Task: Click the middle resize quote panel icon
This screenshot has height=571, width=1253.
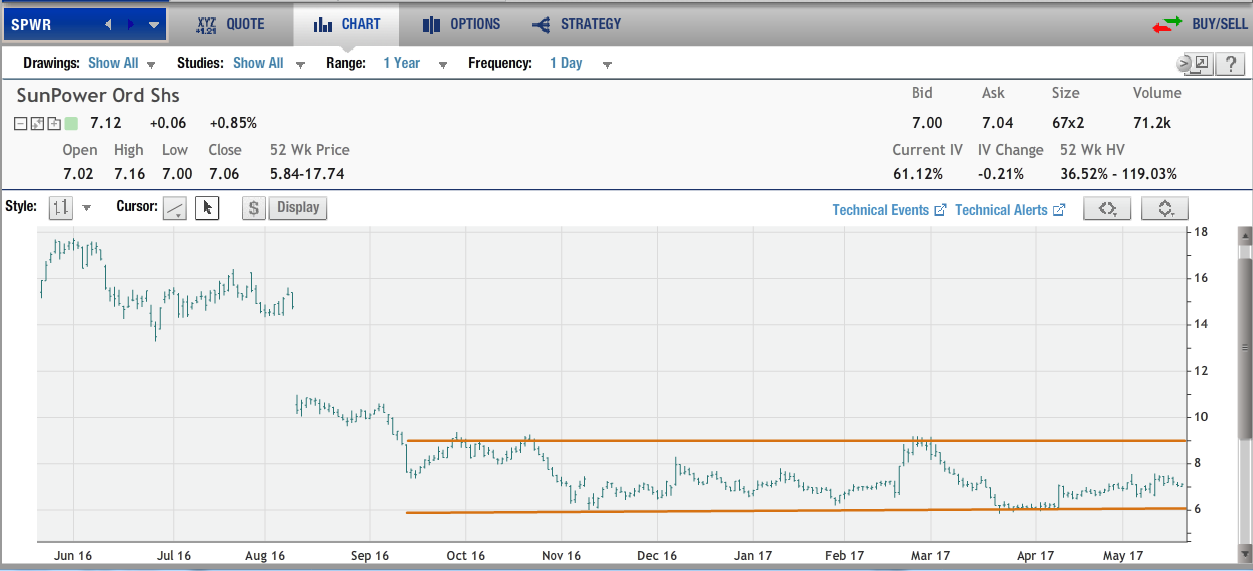Action: [x=37, y=124]
